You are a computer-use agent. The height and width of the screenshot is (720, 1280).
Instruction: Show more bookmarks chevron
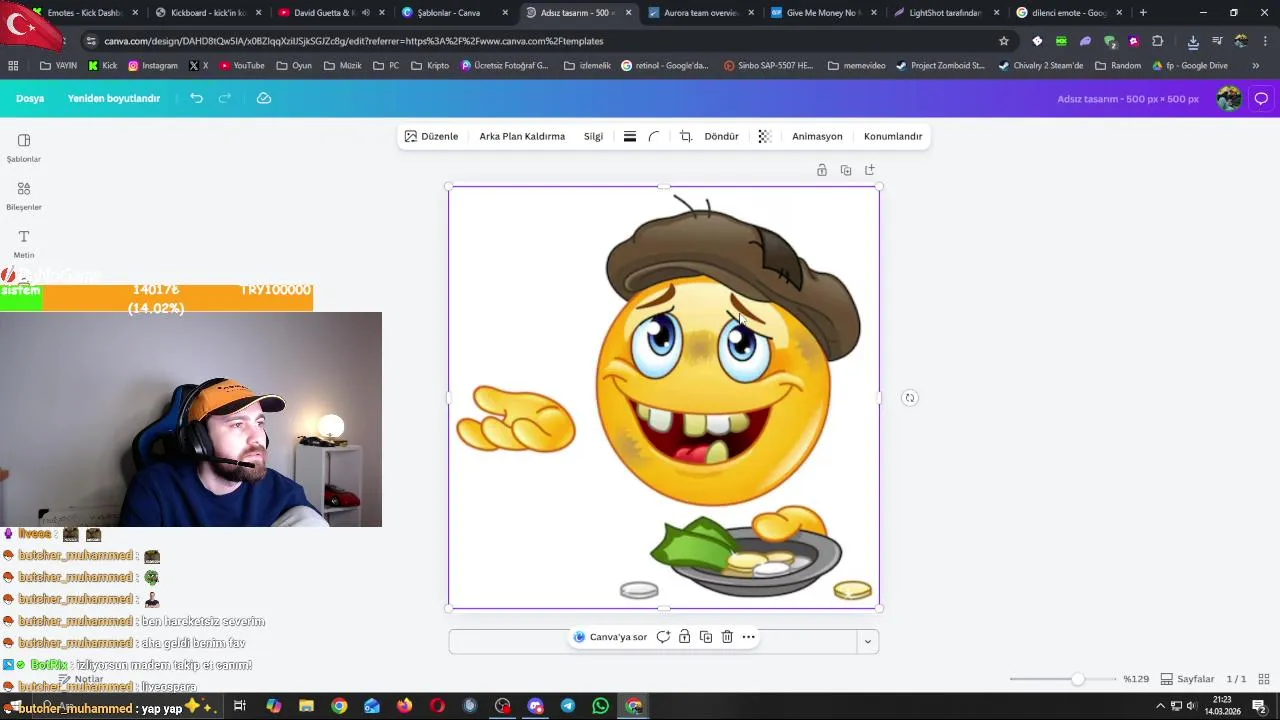(x=1256, y=65)
